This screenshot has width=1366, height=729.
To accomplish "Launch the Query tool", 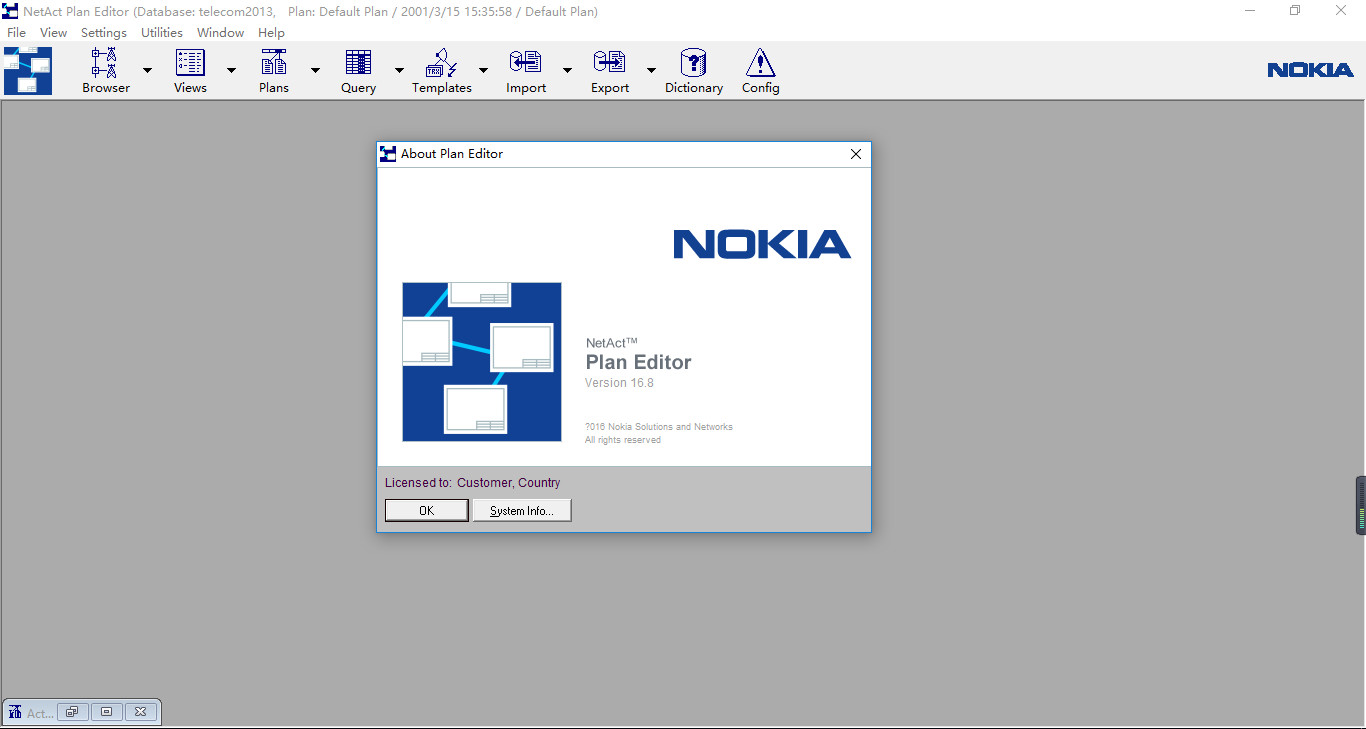I will point(357,68).
